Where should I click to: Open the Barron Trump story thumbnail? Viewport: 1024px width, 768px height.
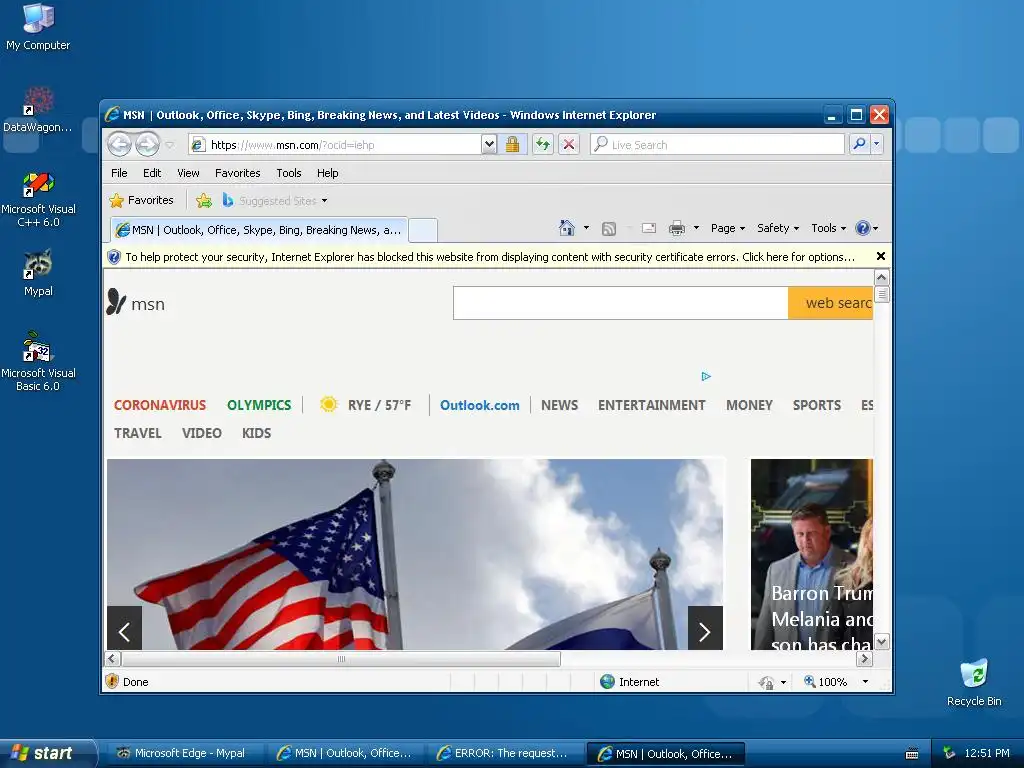click(x=812, y=554)
